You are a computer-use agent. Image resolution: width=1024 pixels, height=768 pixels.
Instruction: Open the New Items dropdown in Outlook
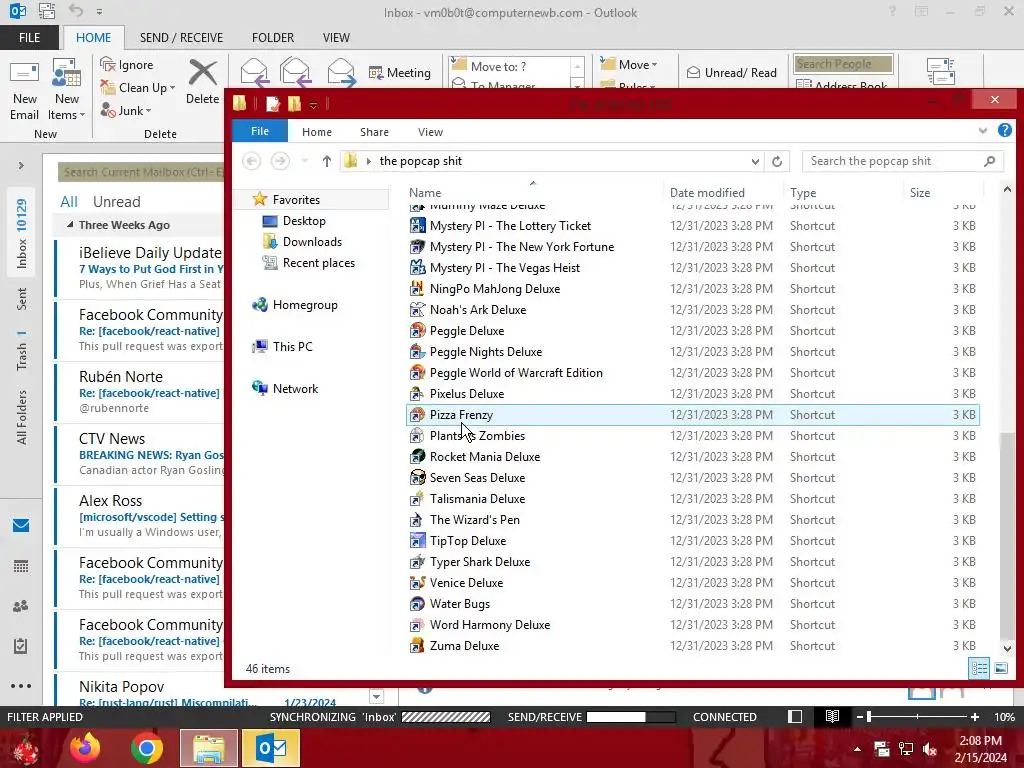[66, 89]
